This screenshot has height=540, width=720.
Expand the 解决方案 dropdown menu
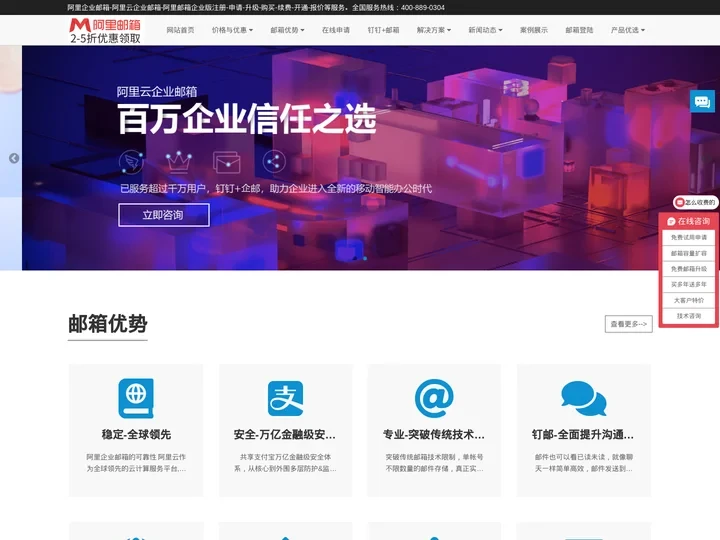click(434, 30)
